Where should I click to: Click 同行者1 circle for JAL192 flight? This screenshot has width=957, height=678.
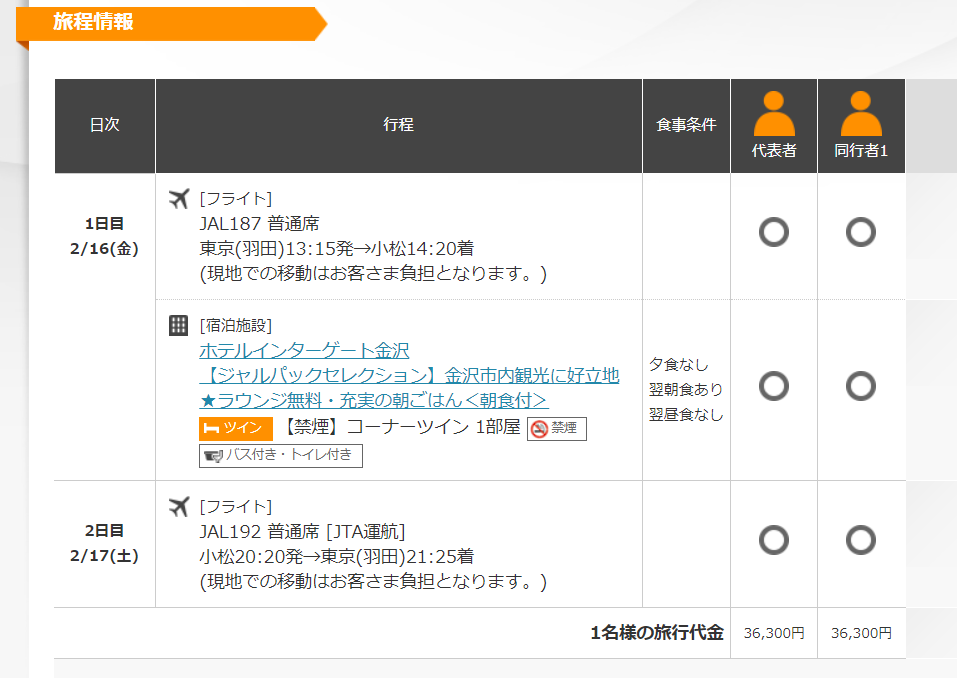(861, 539)
